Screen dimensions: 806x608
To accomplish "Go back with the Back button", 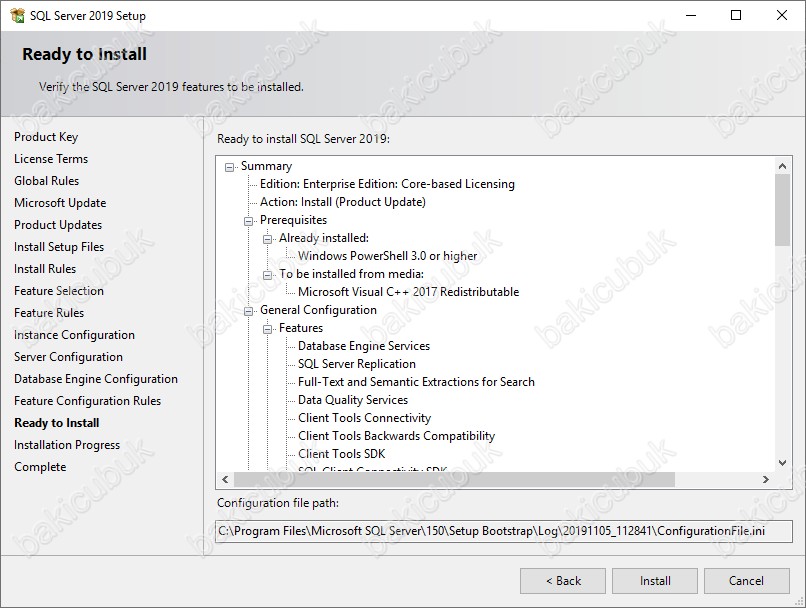I will [x=563, y=581].
